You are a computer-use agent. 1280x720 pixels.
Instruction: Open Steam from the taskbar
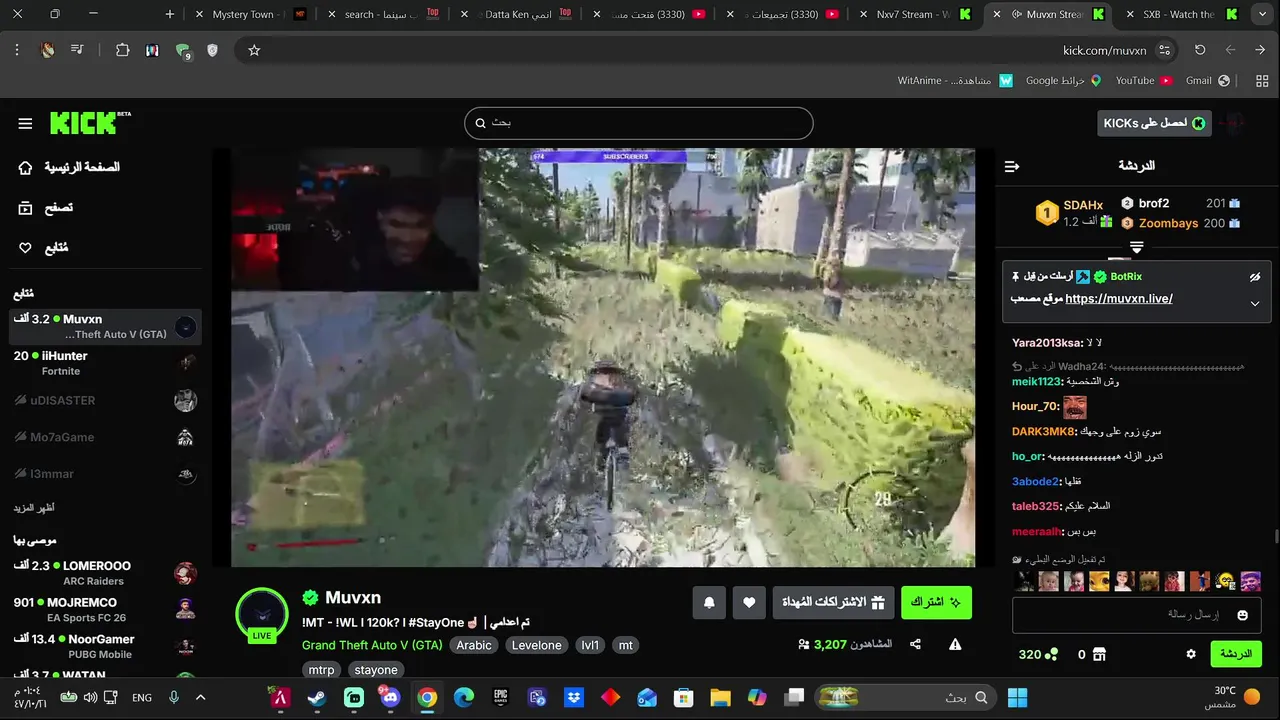click(x=316, y=697)
